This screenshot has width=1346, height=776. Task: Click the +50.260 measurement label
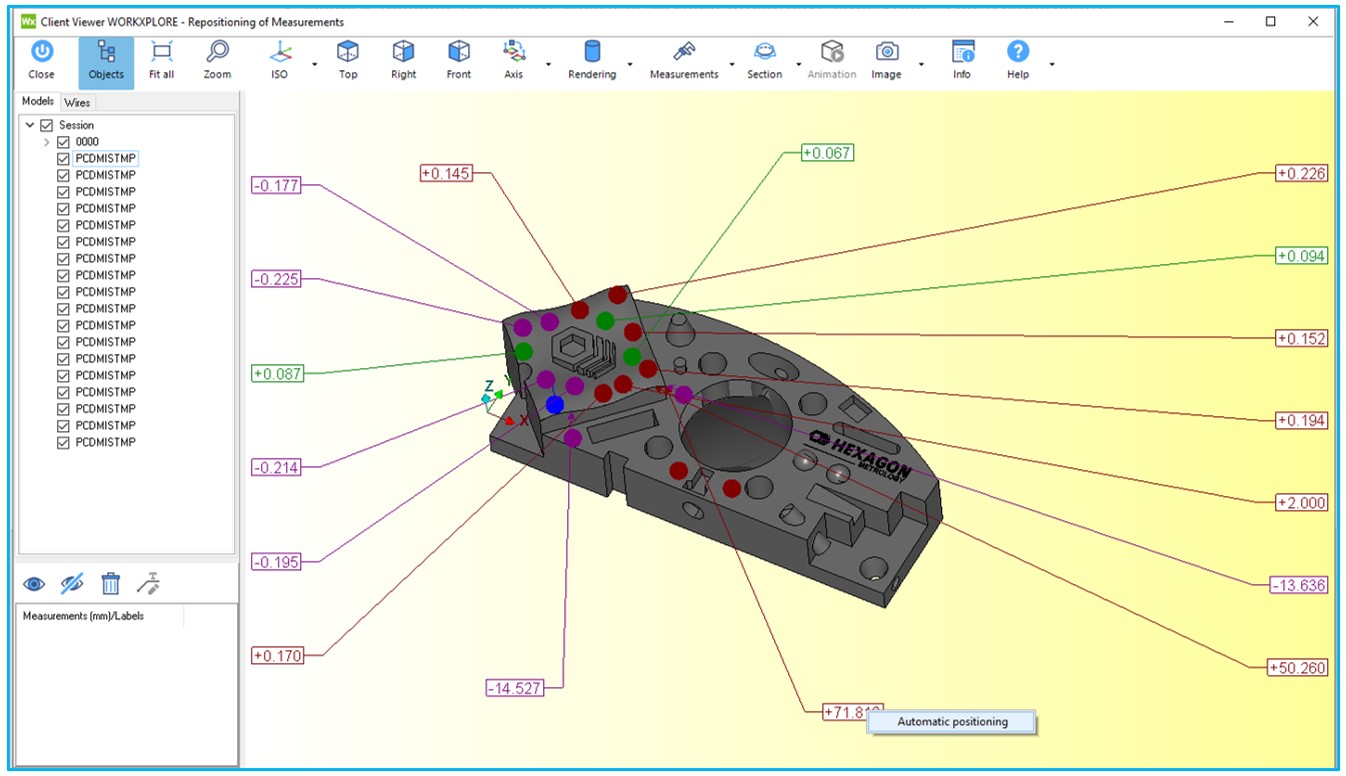(x=1297, y=667)
